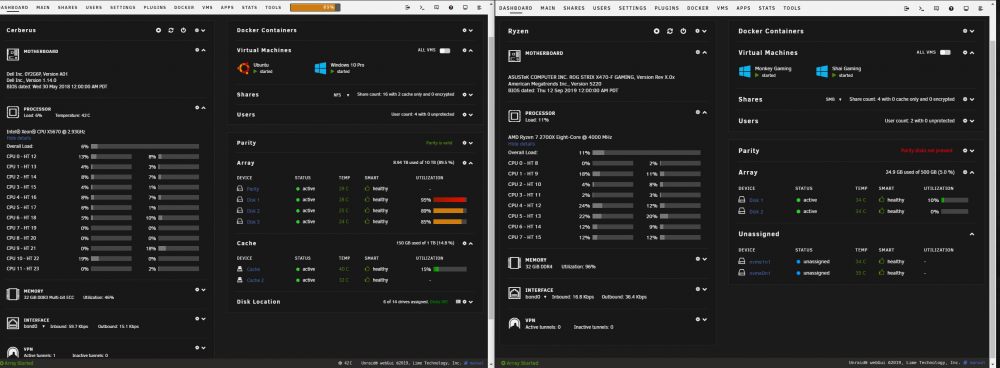Open DOCKER tab in Cerberus window
Image resolution: width=1000 pixels, height=368 pixels.
[185, 8]
